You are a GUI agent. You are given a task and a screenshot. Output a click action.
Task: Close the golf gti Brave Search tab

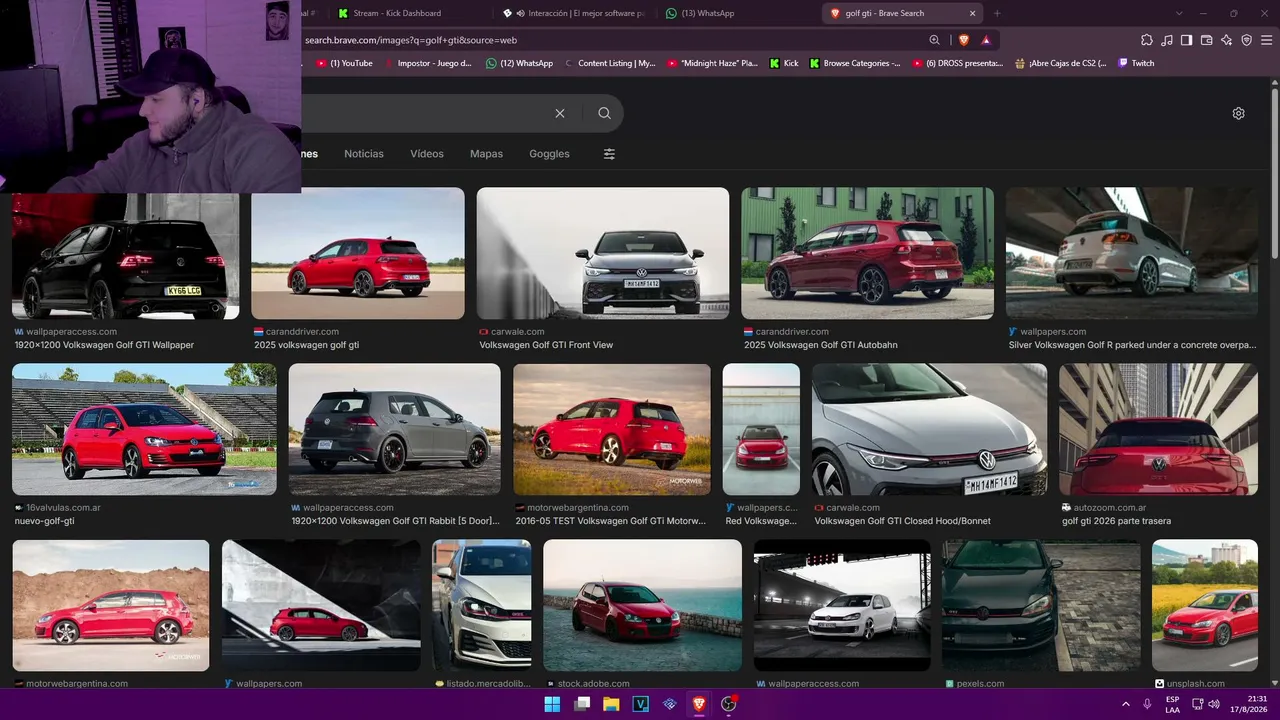[972, 13]
